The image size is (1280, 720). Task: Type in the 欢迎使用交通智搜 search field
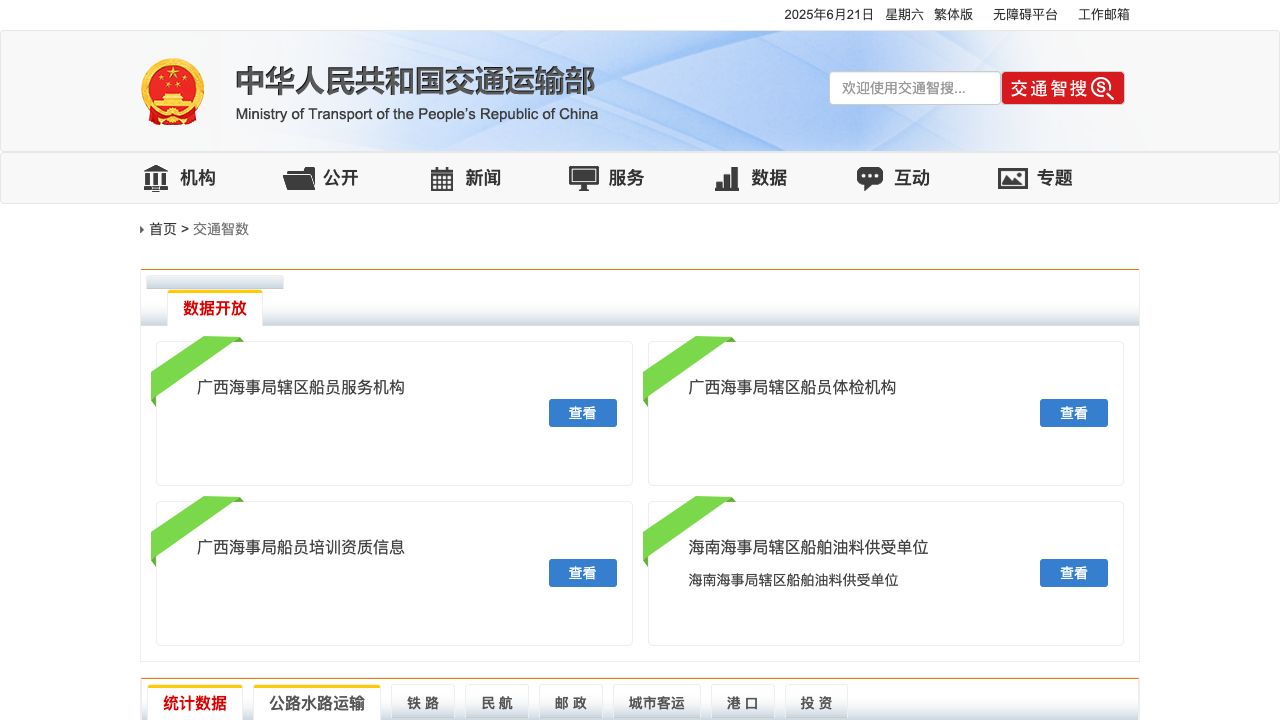click(914, 88)
